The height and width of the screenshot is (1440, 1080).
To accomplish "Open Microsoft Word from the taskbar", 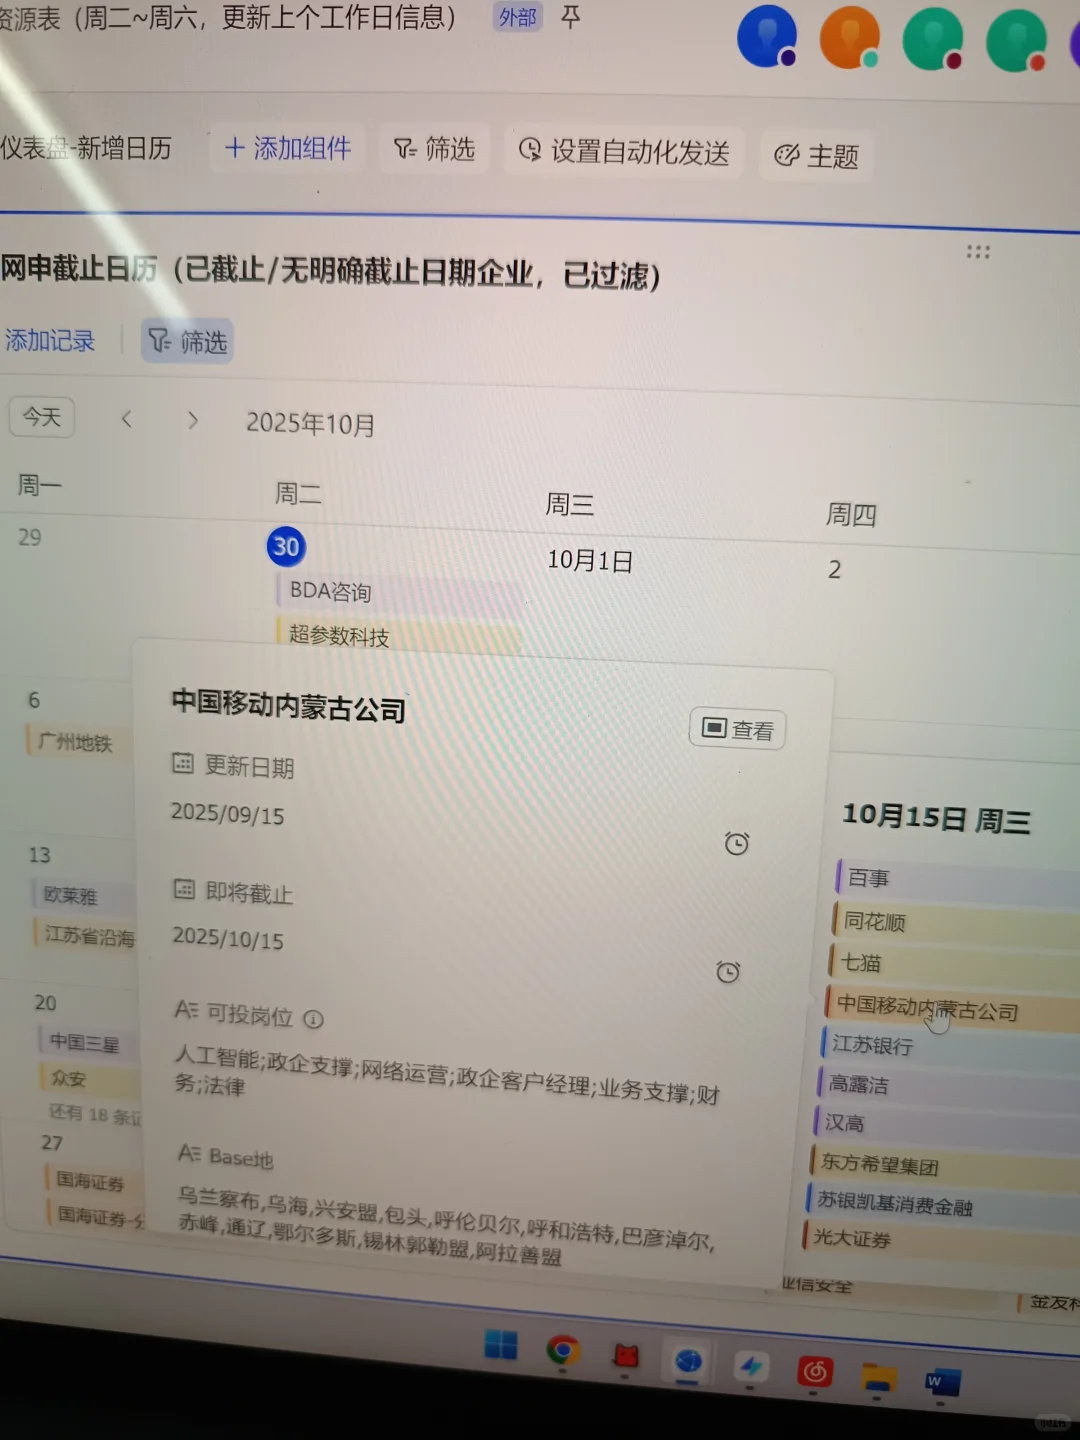I will 942,1382.
